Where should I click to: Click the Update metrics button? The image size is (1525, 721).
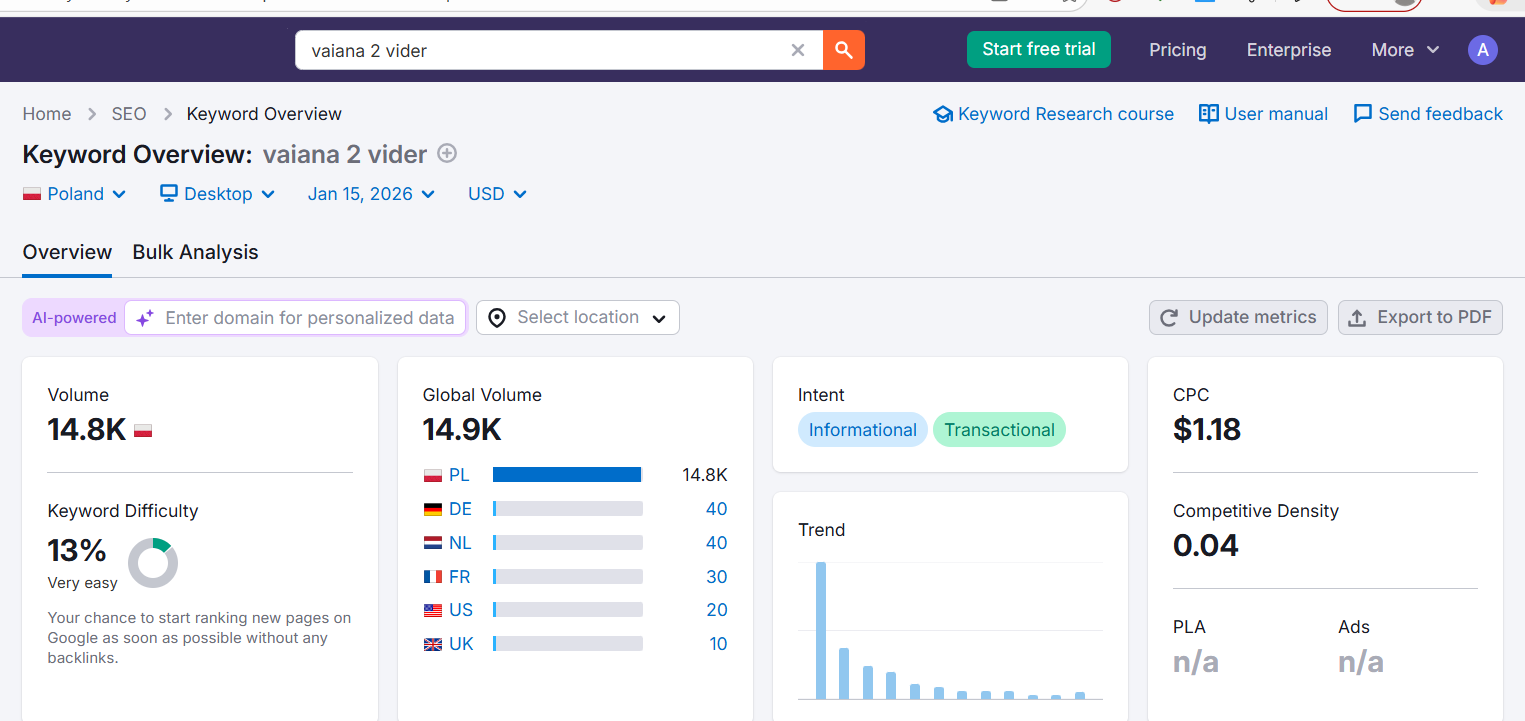coord(1238,318)
